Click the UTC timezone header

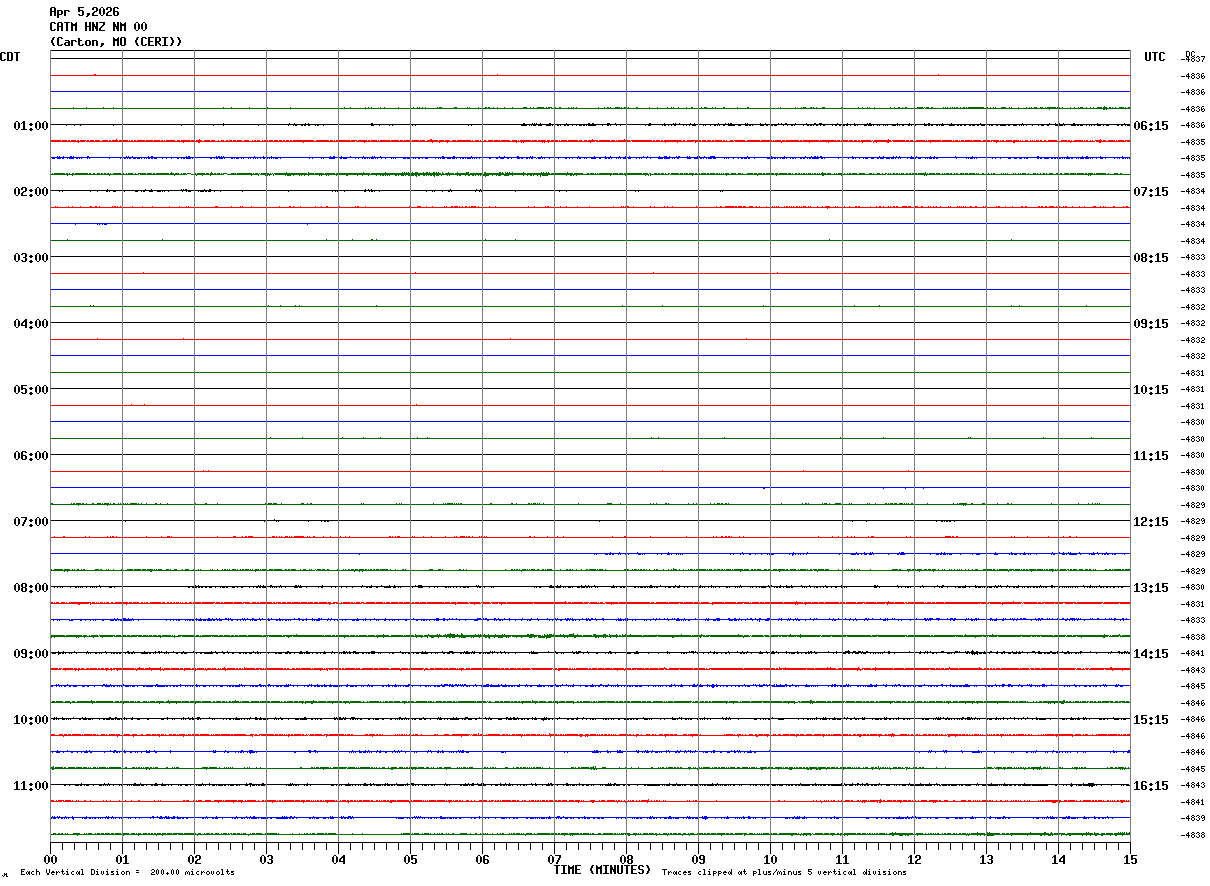tap(1155, 57)
